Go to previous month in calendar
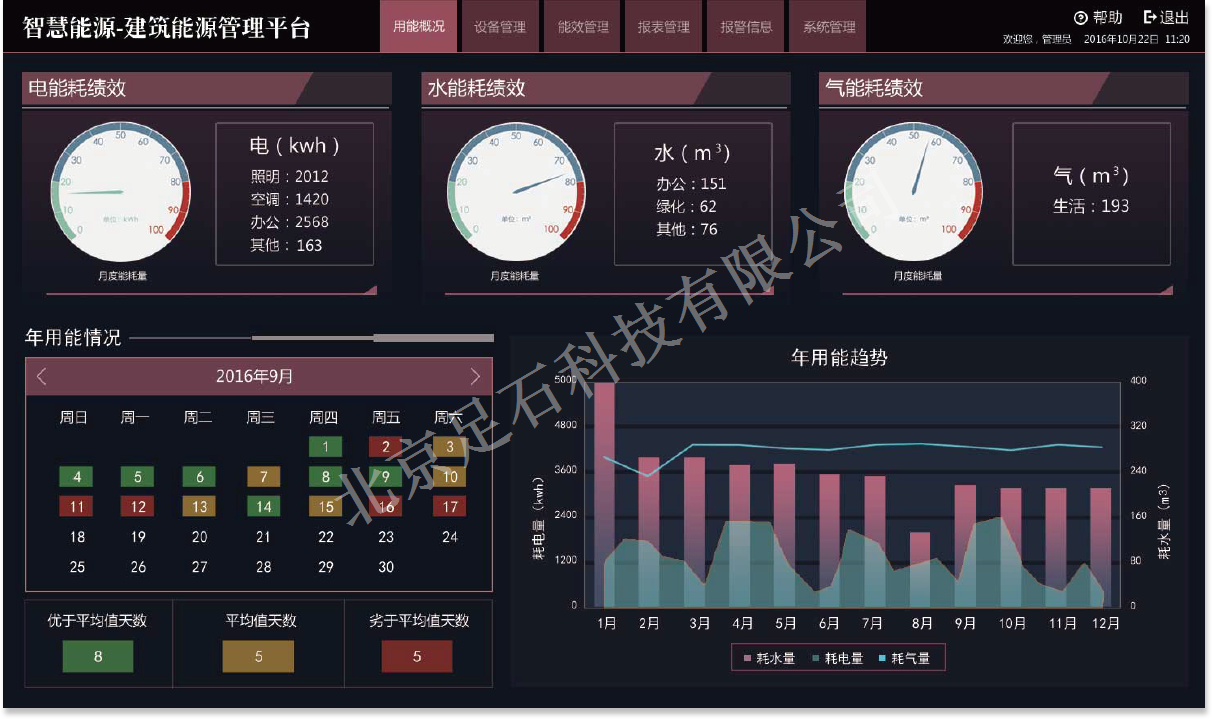This screenshot has height=719, width=1212. pos(42,377)
